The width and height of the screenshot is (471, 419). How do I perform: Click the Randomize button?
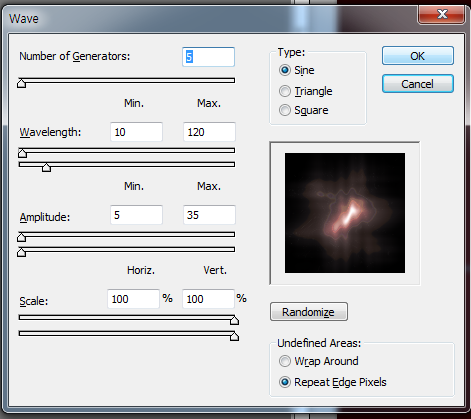(x=309, y=312)
